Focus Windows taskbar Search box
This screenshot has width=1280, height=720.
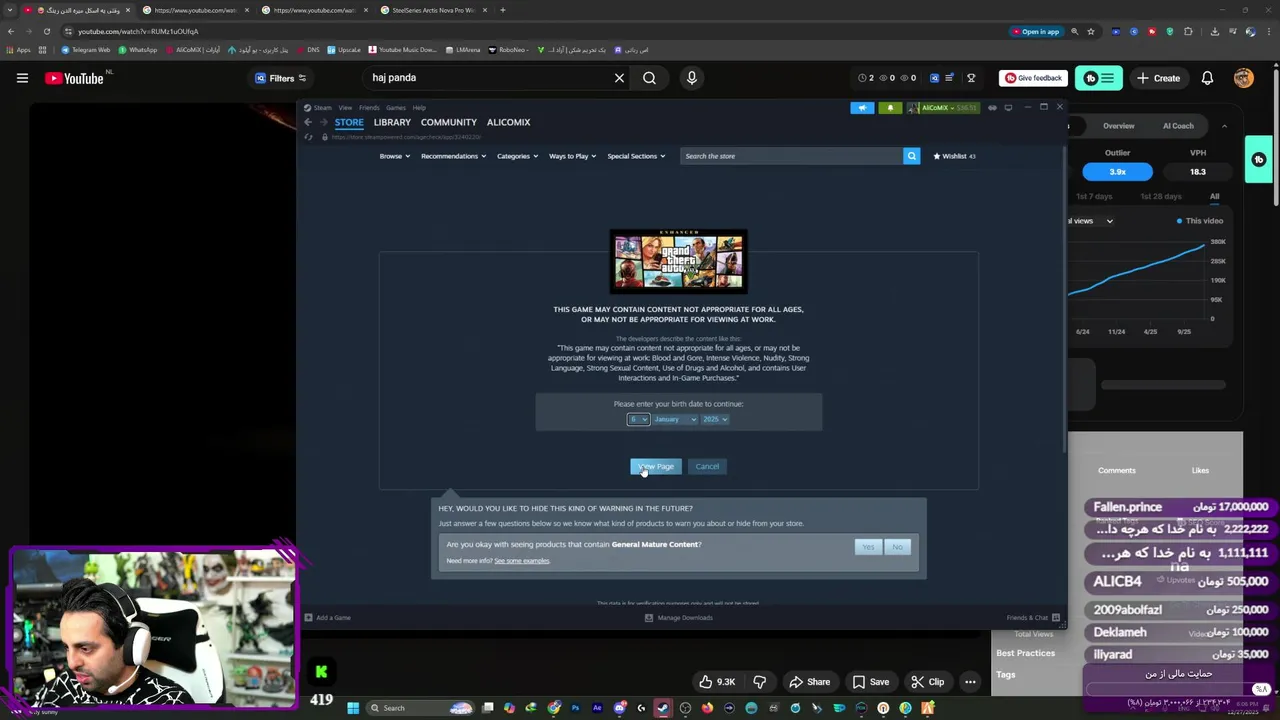coord(420,708)
